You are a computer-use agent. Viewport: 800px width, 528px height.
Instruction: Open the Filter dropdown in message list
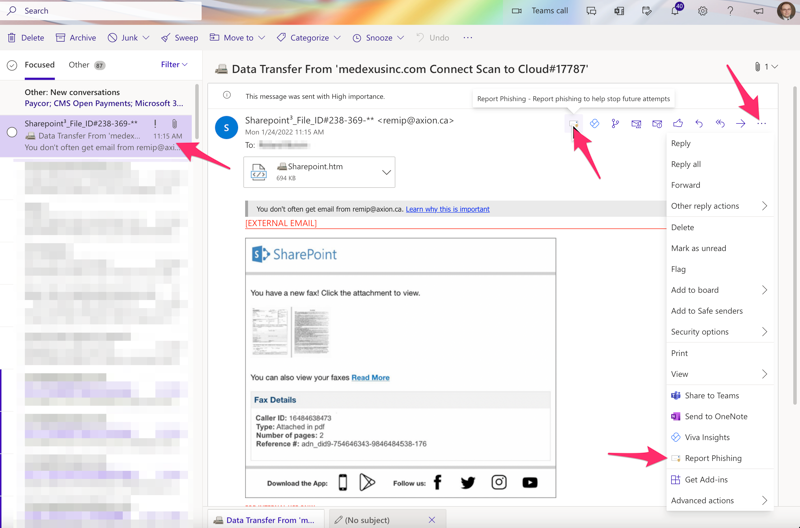(174, 65)
